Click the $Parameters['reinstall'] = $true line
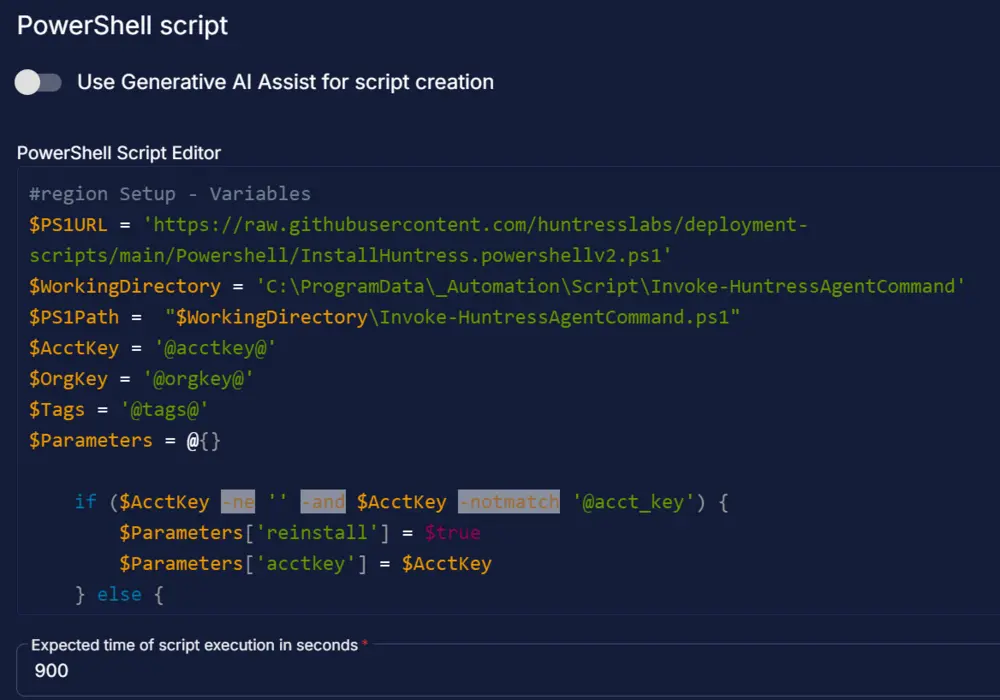The image size is (1000, 700). [300, 532]
